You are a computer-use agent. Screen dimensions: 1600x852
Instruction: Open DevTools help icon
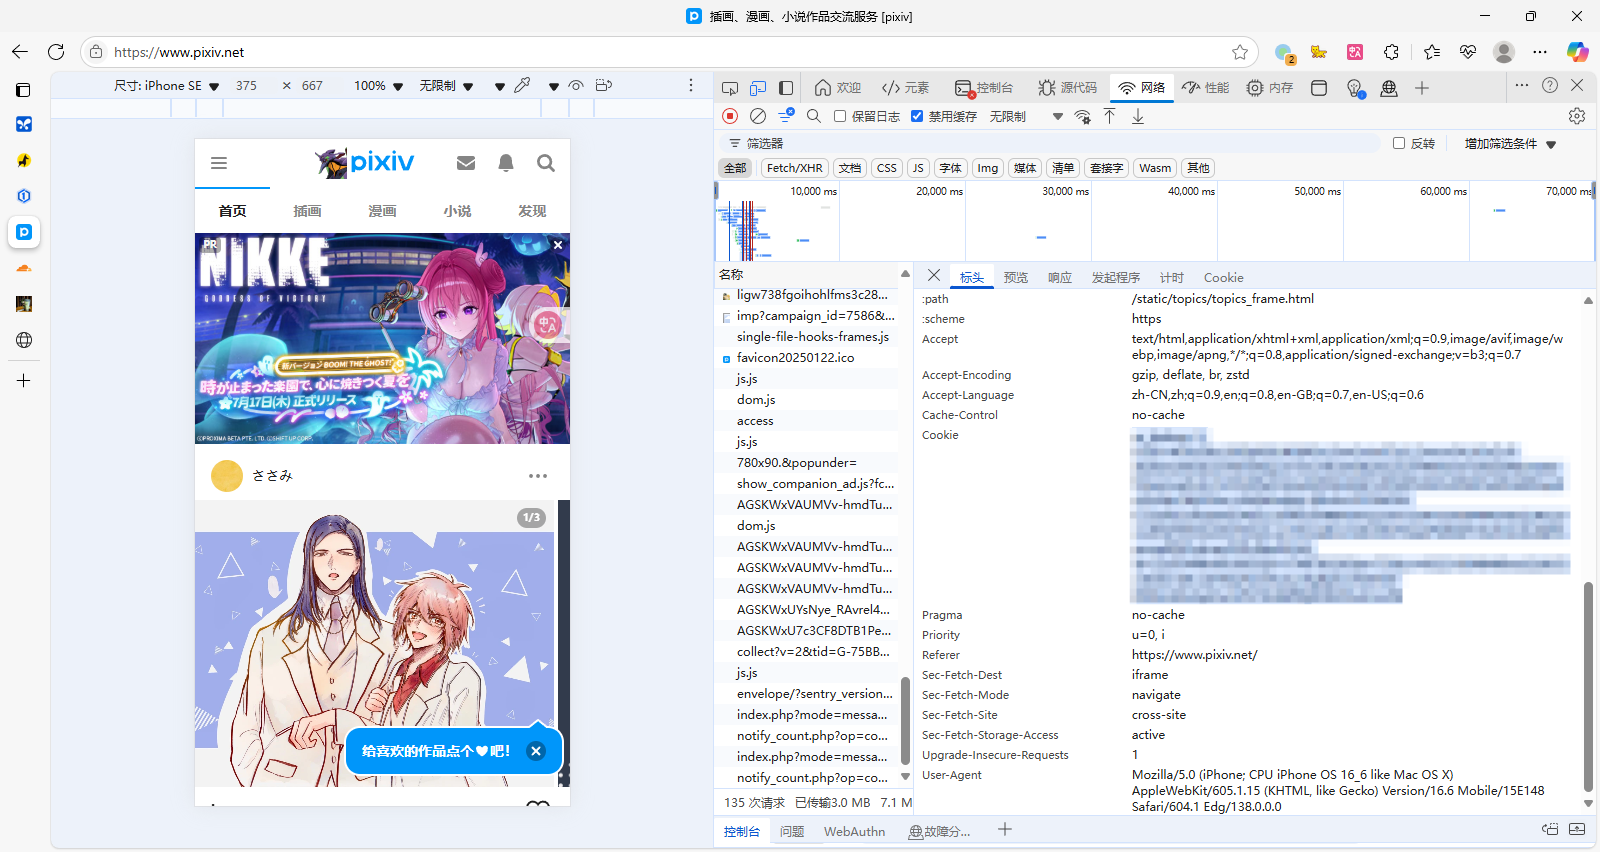[x=1550, y=86]
